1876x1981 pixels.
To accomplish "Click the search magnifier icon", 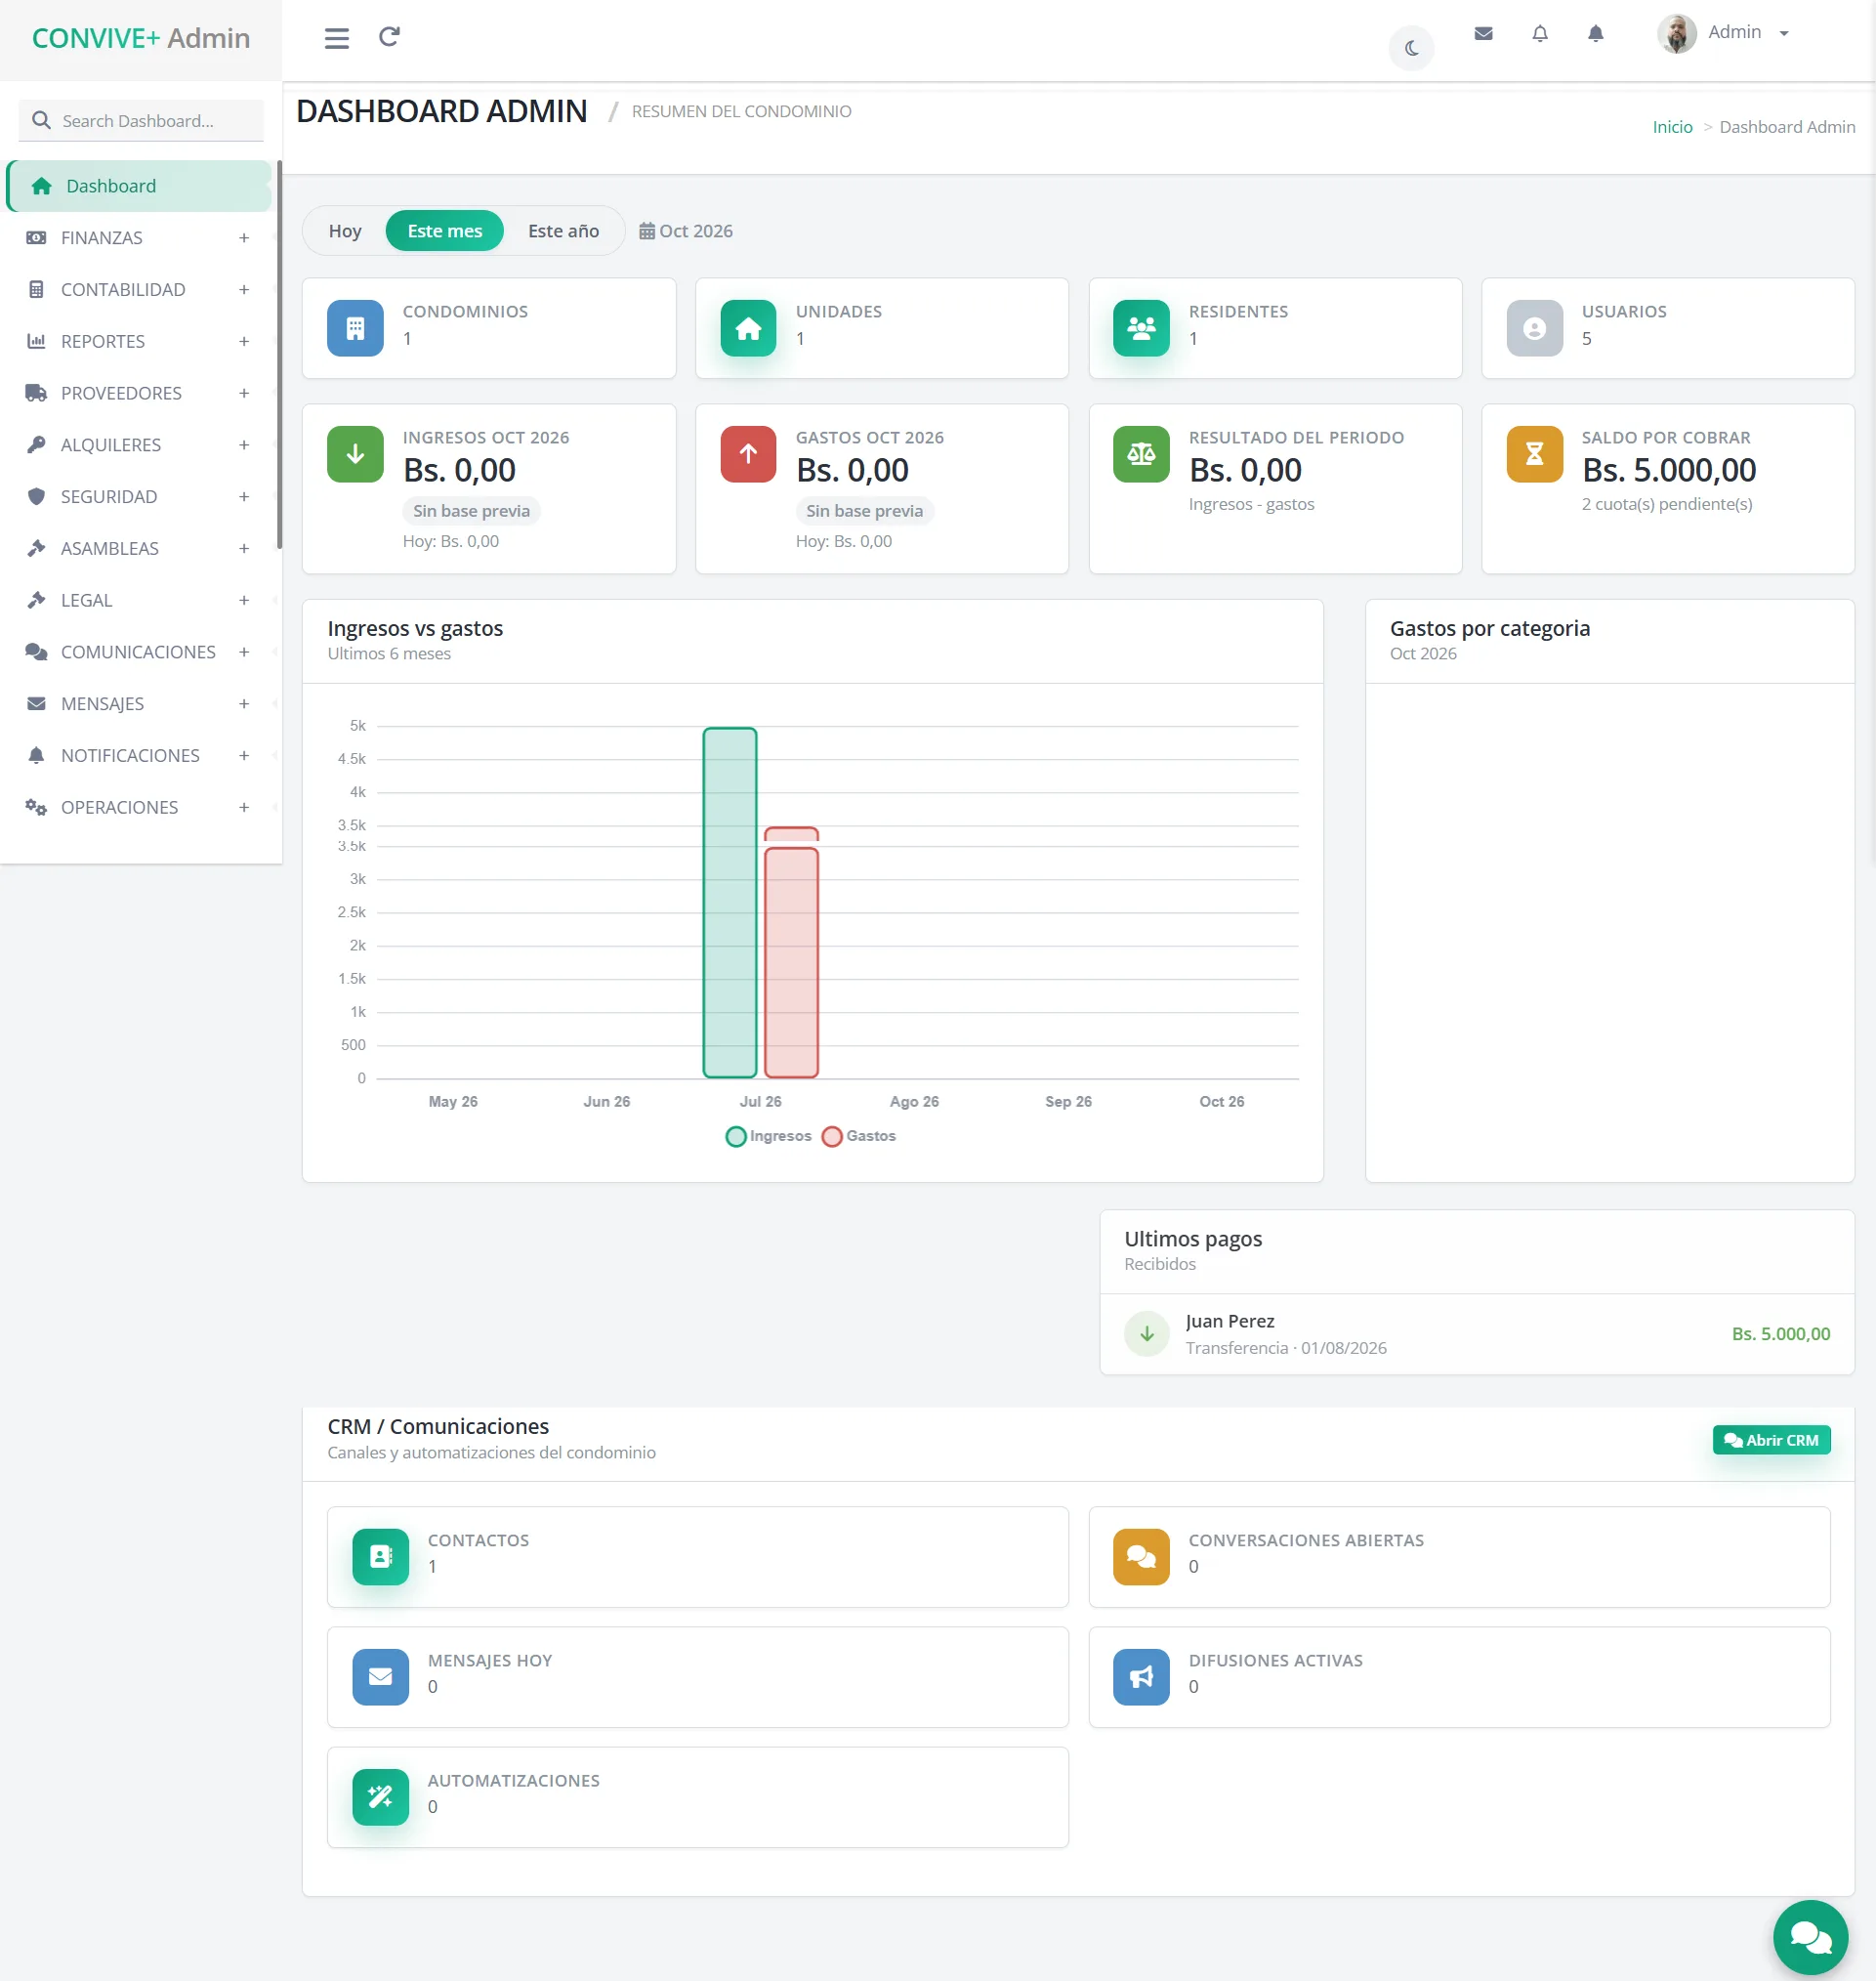I will (41, 120).
